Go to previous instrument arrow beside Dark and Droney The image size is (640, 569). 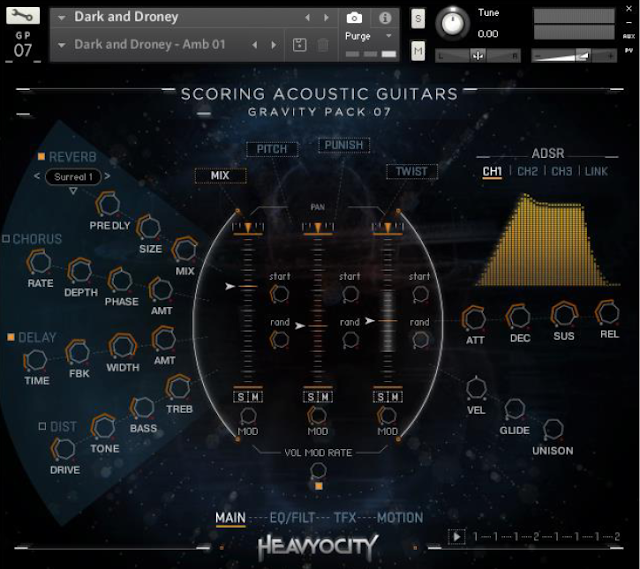(307, 18)
